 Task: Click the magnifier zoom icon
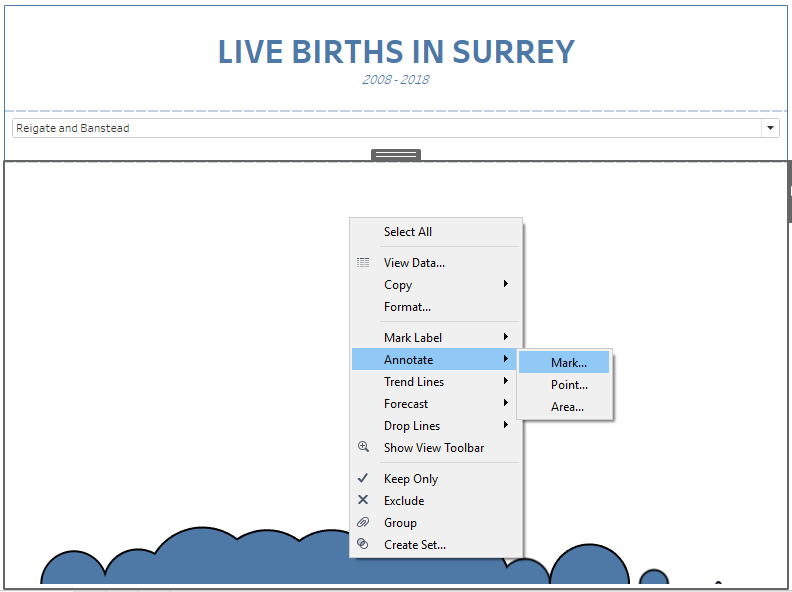coord(363,447)
